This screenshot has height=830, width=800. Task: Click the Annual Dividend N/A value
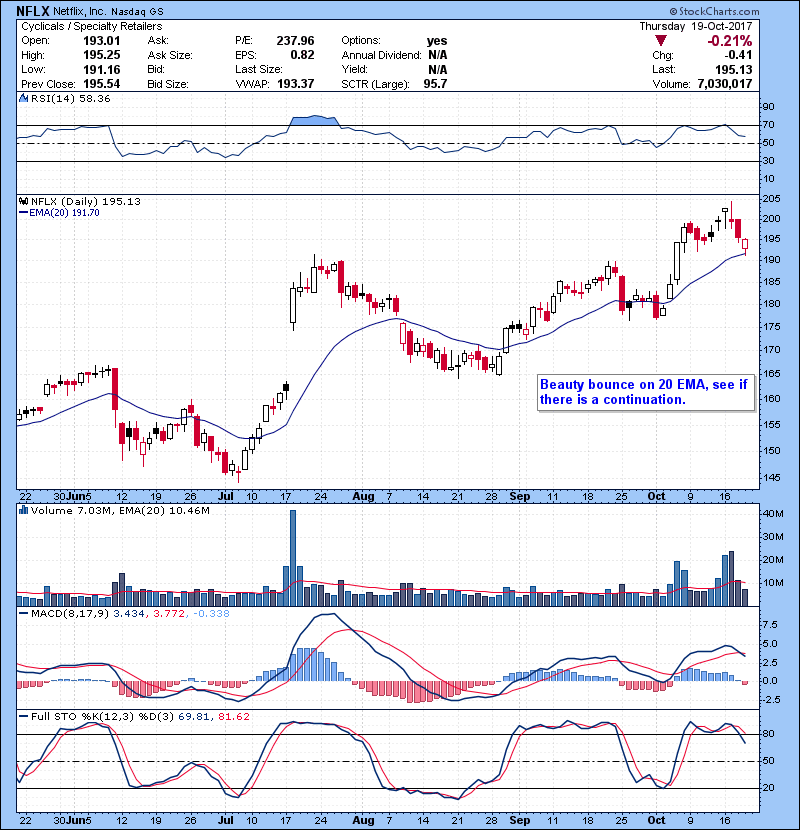tap(437, 55)
